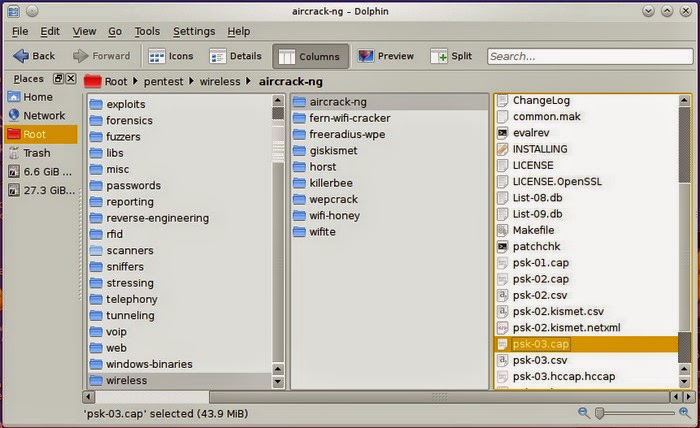Click pentest in the breadcrumb path

pyautogui.click(x=163, y=82)
